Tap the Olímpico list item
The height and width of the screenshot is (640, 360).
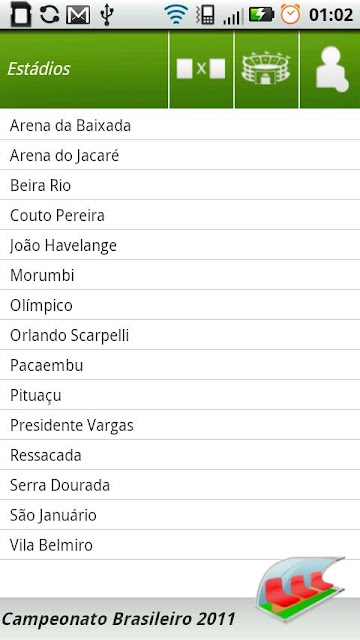click(x=180, y=305)
